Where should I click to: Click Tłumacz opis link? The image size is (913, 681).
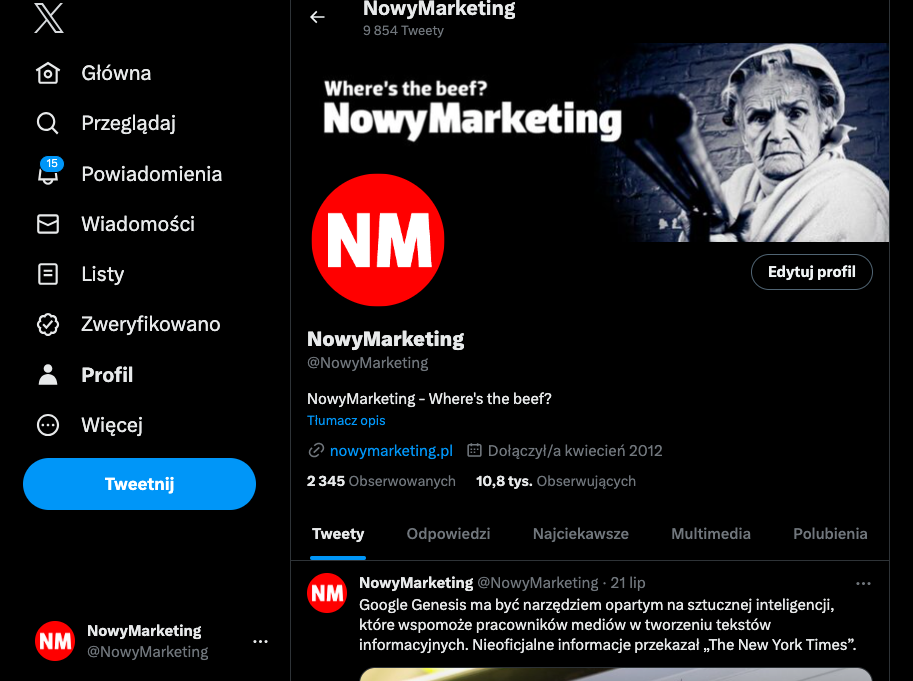click(346, 421)
